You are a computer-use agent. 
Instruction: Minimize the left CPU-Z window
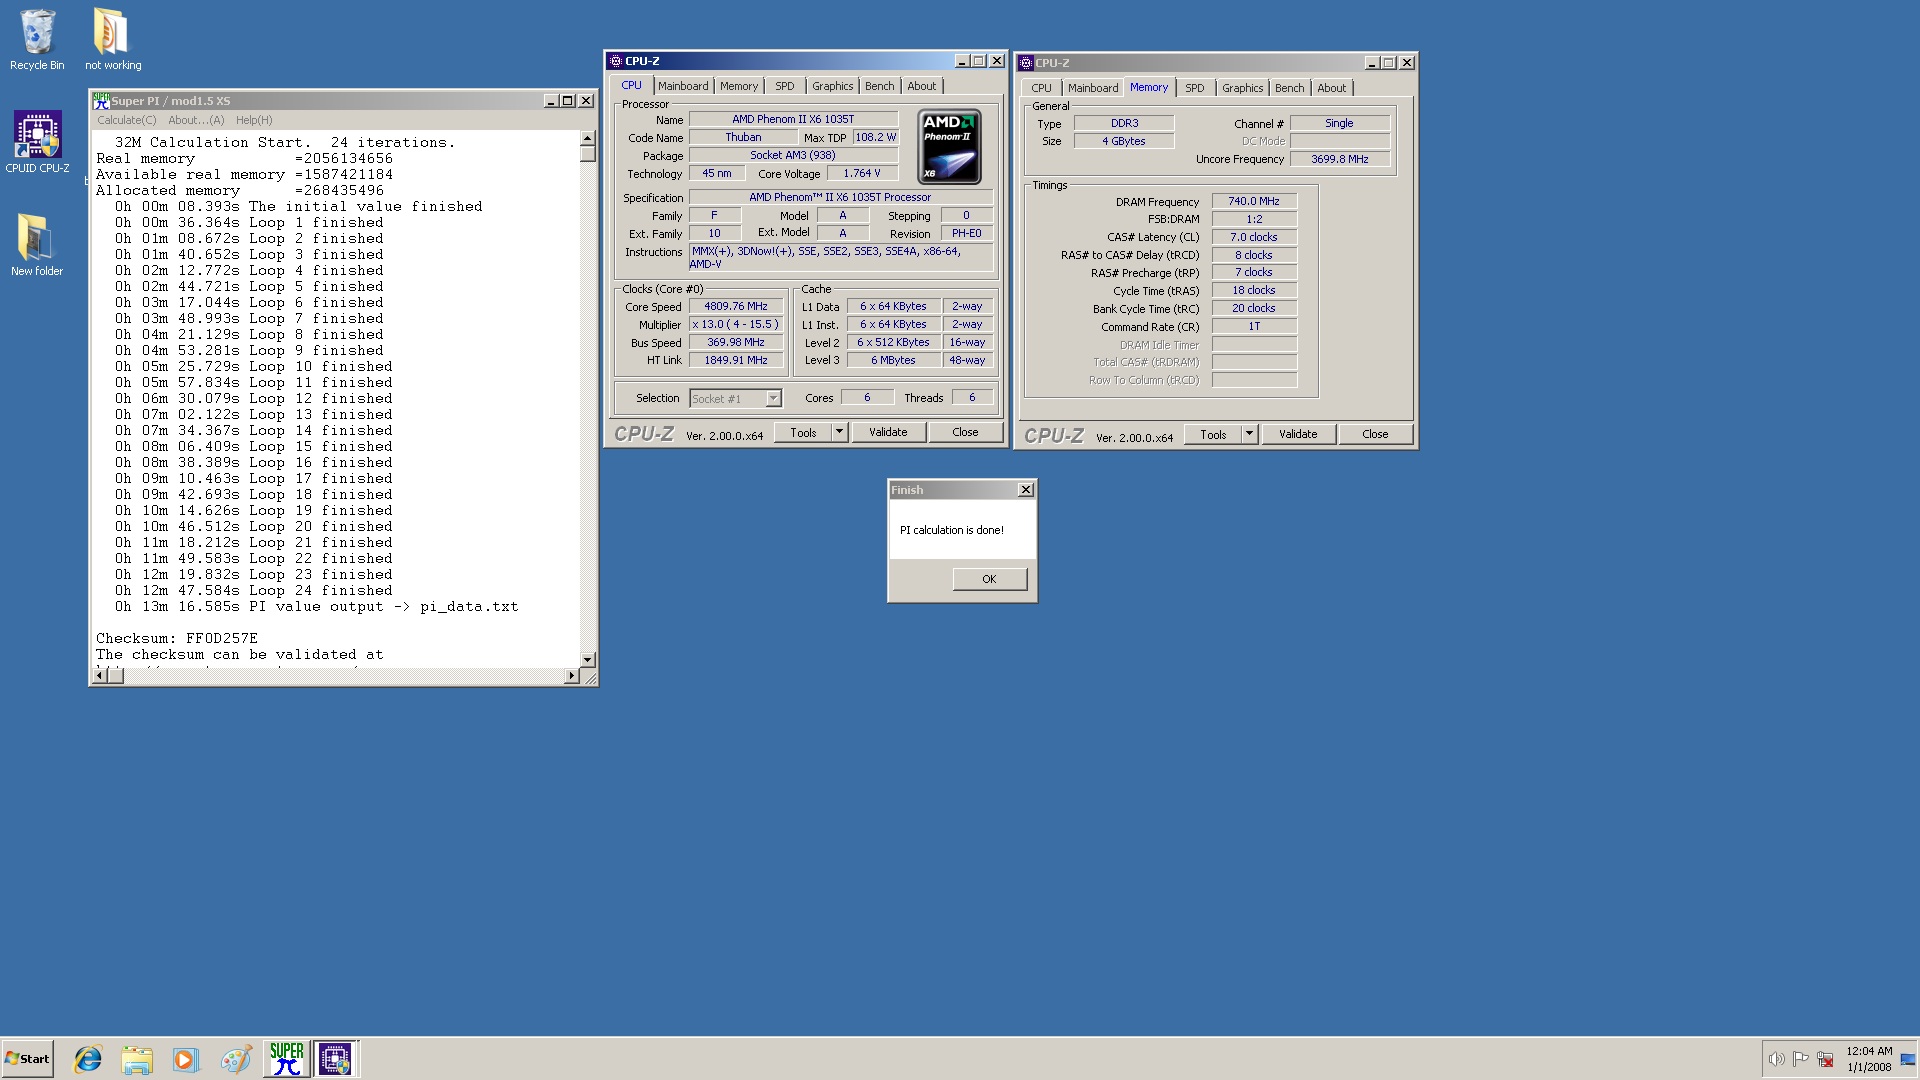pos(962,61)
